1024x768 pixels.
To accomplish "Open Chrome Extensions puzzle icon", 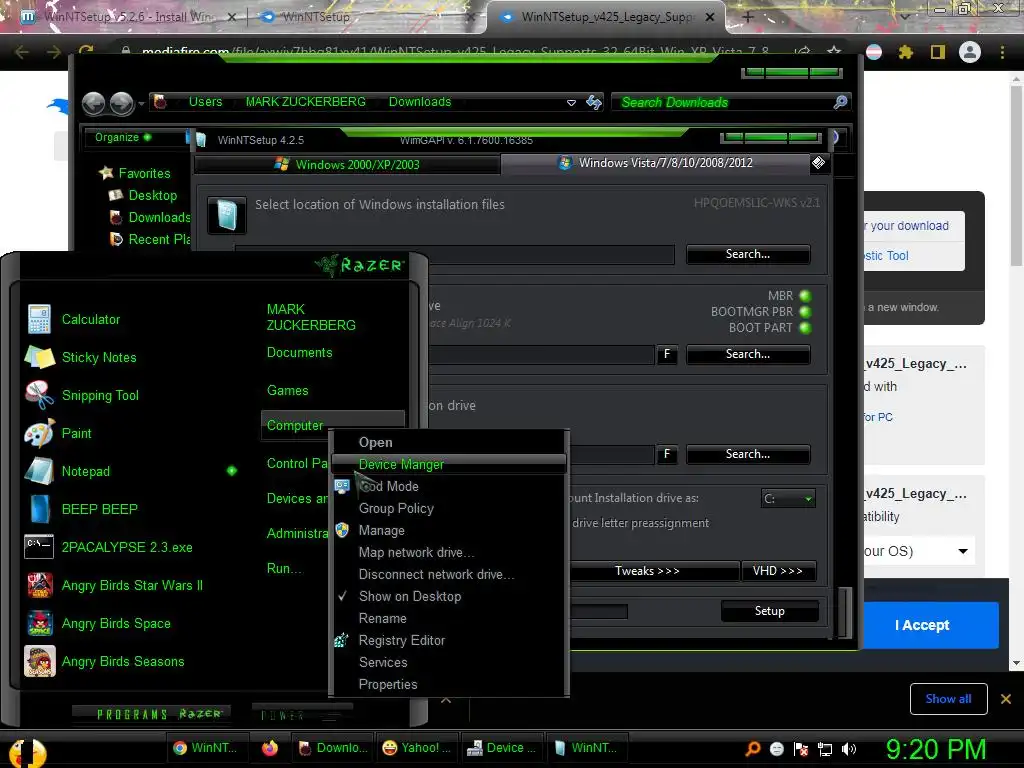I will [x=905, y=52].
